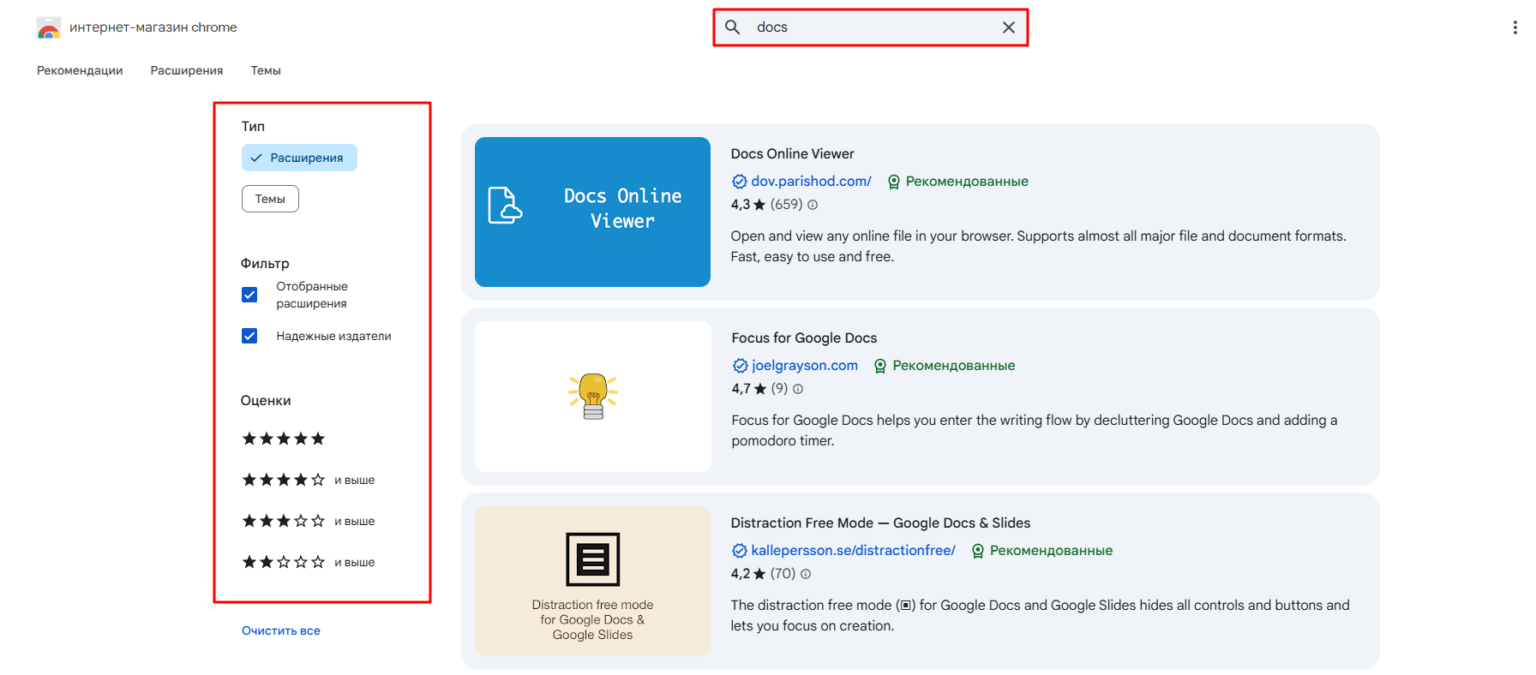Viewport: 1536px width, 675px height.
Task: Switch to the Рекомендации tab
Action: point(80,71)
